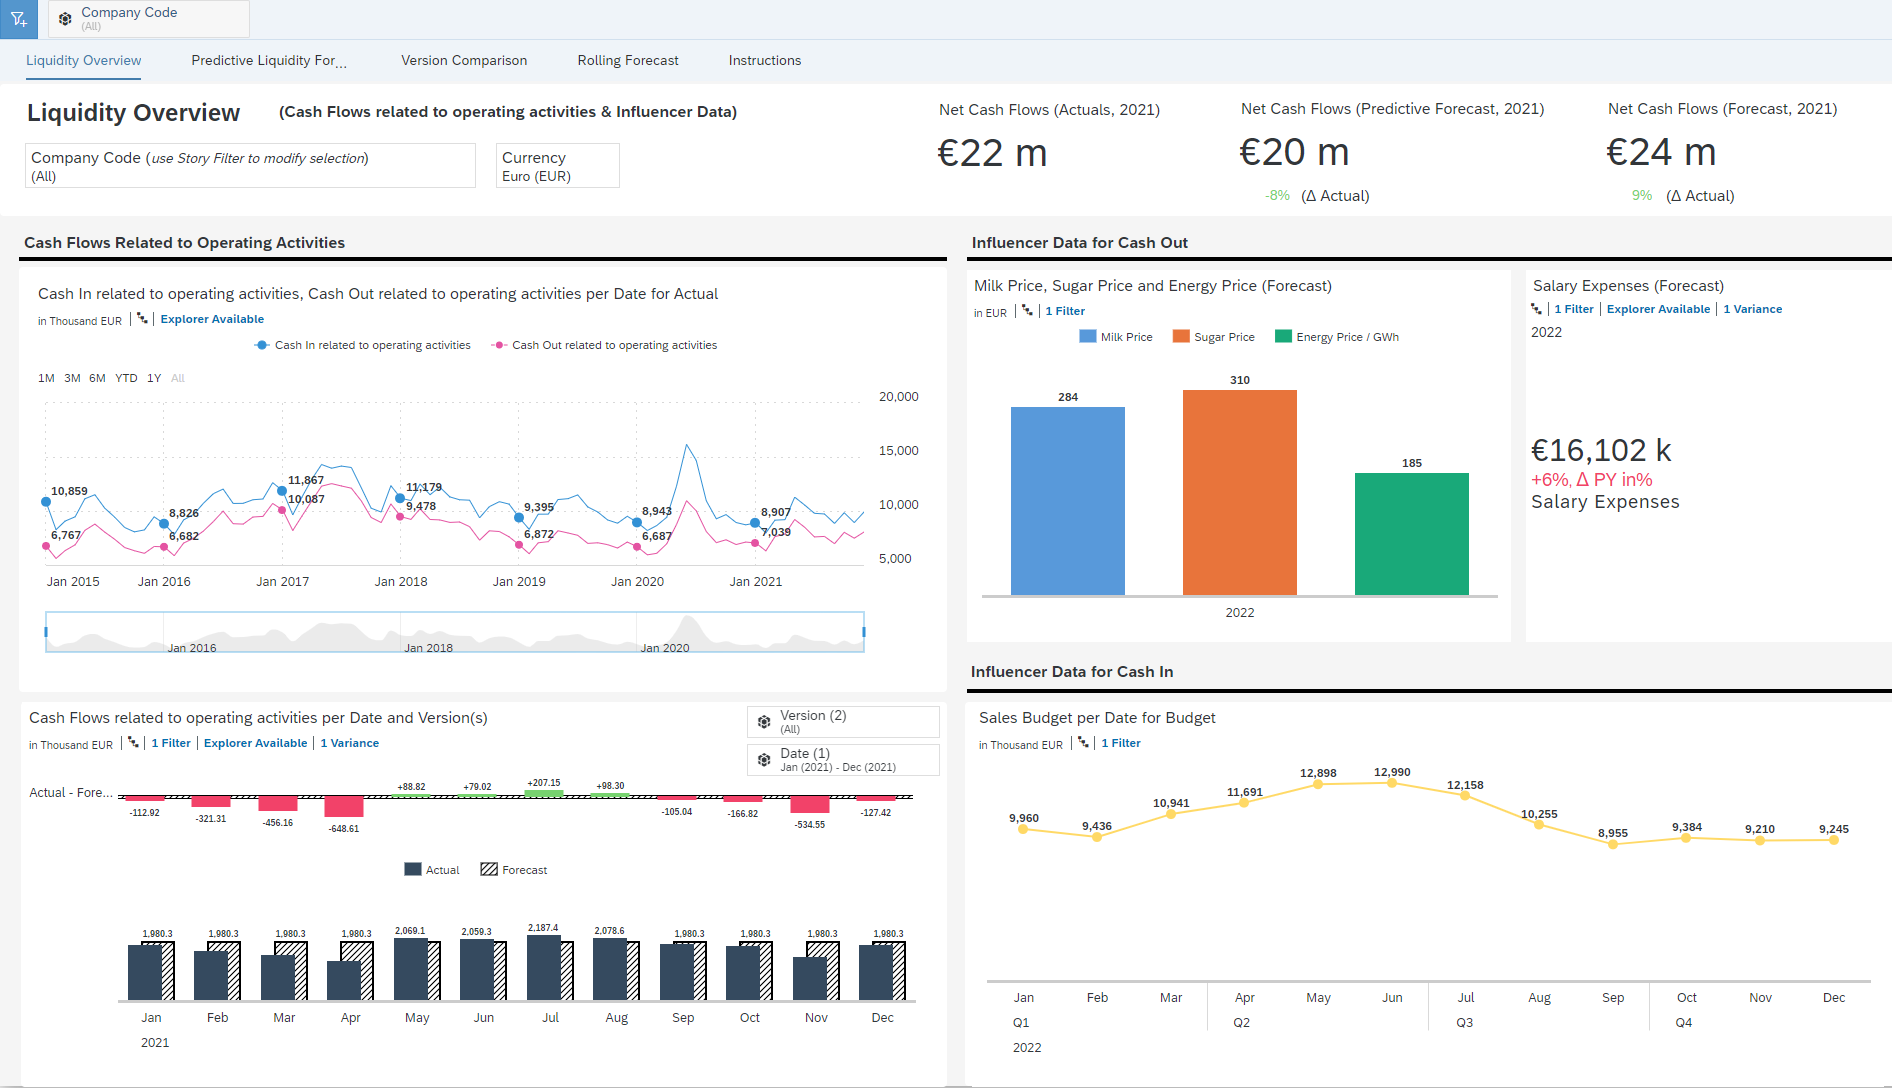
Task: Click drill icon in Sales Budget chart
Action: click(1083, 743)
